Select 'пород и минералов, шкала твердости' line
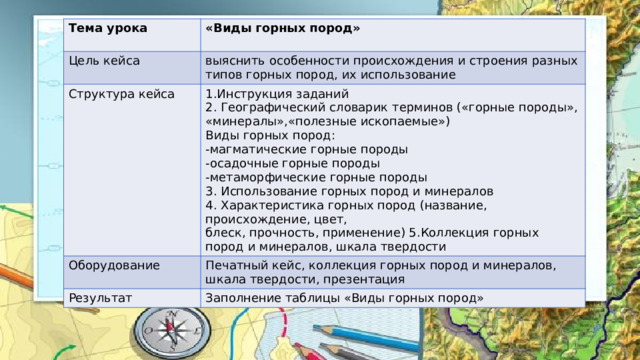640x360 pixels. [326, 247]
